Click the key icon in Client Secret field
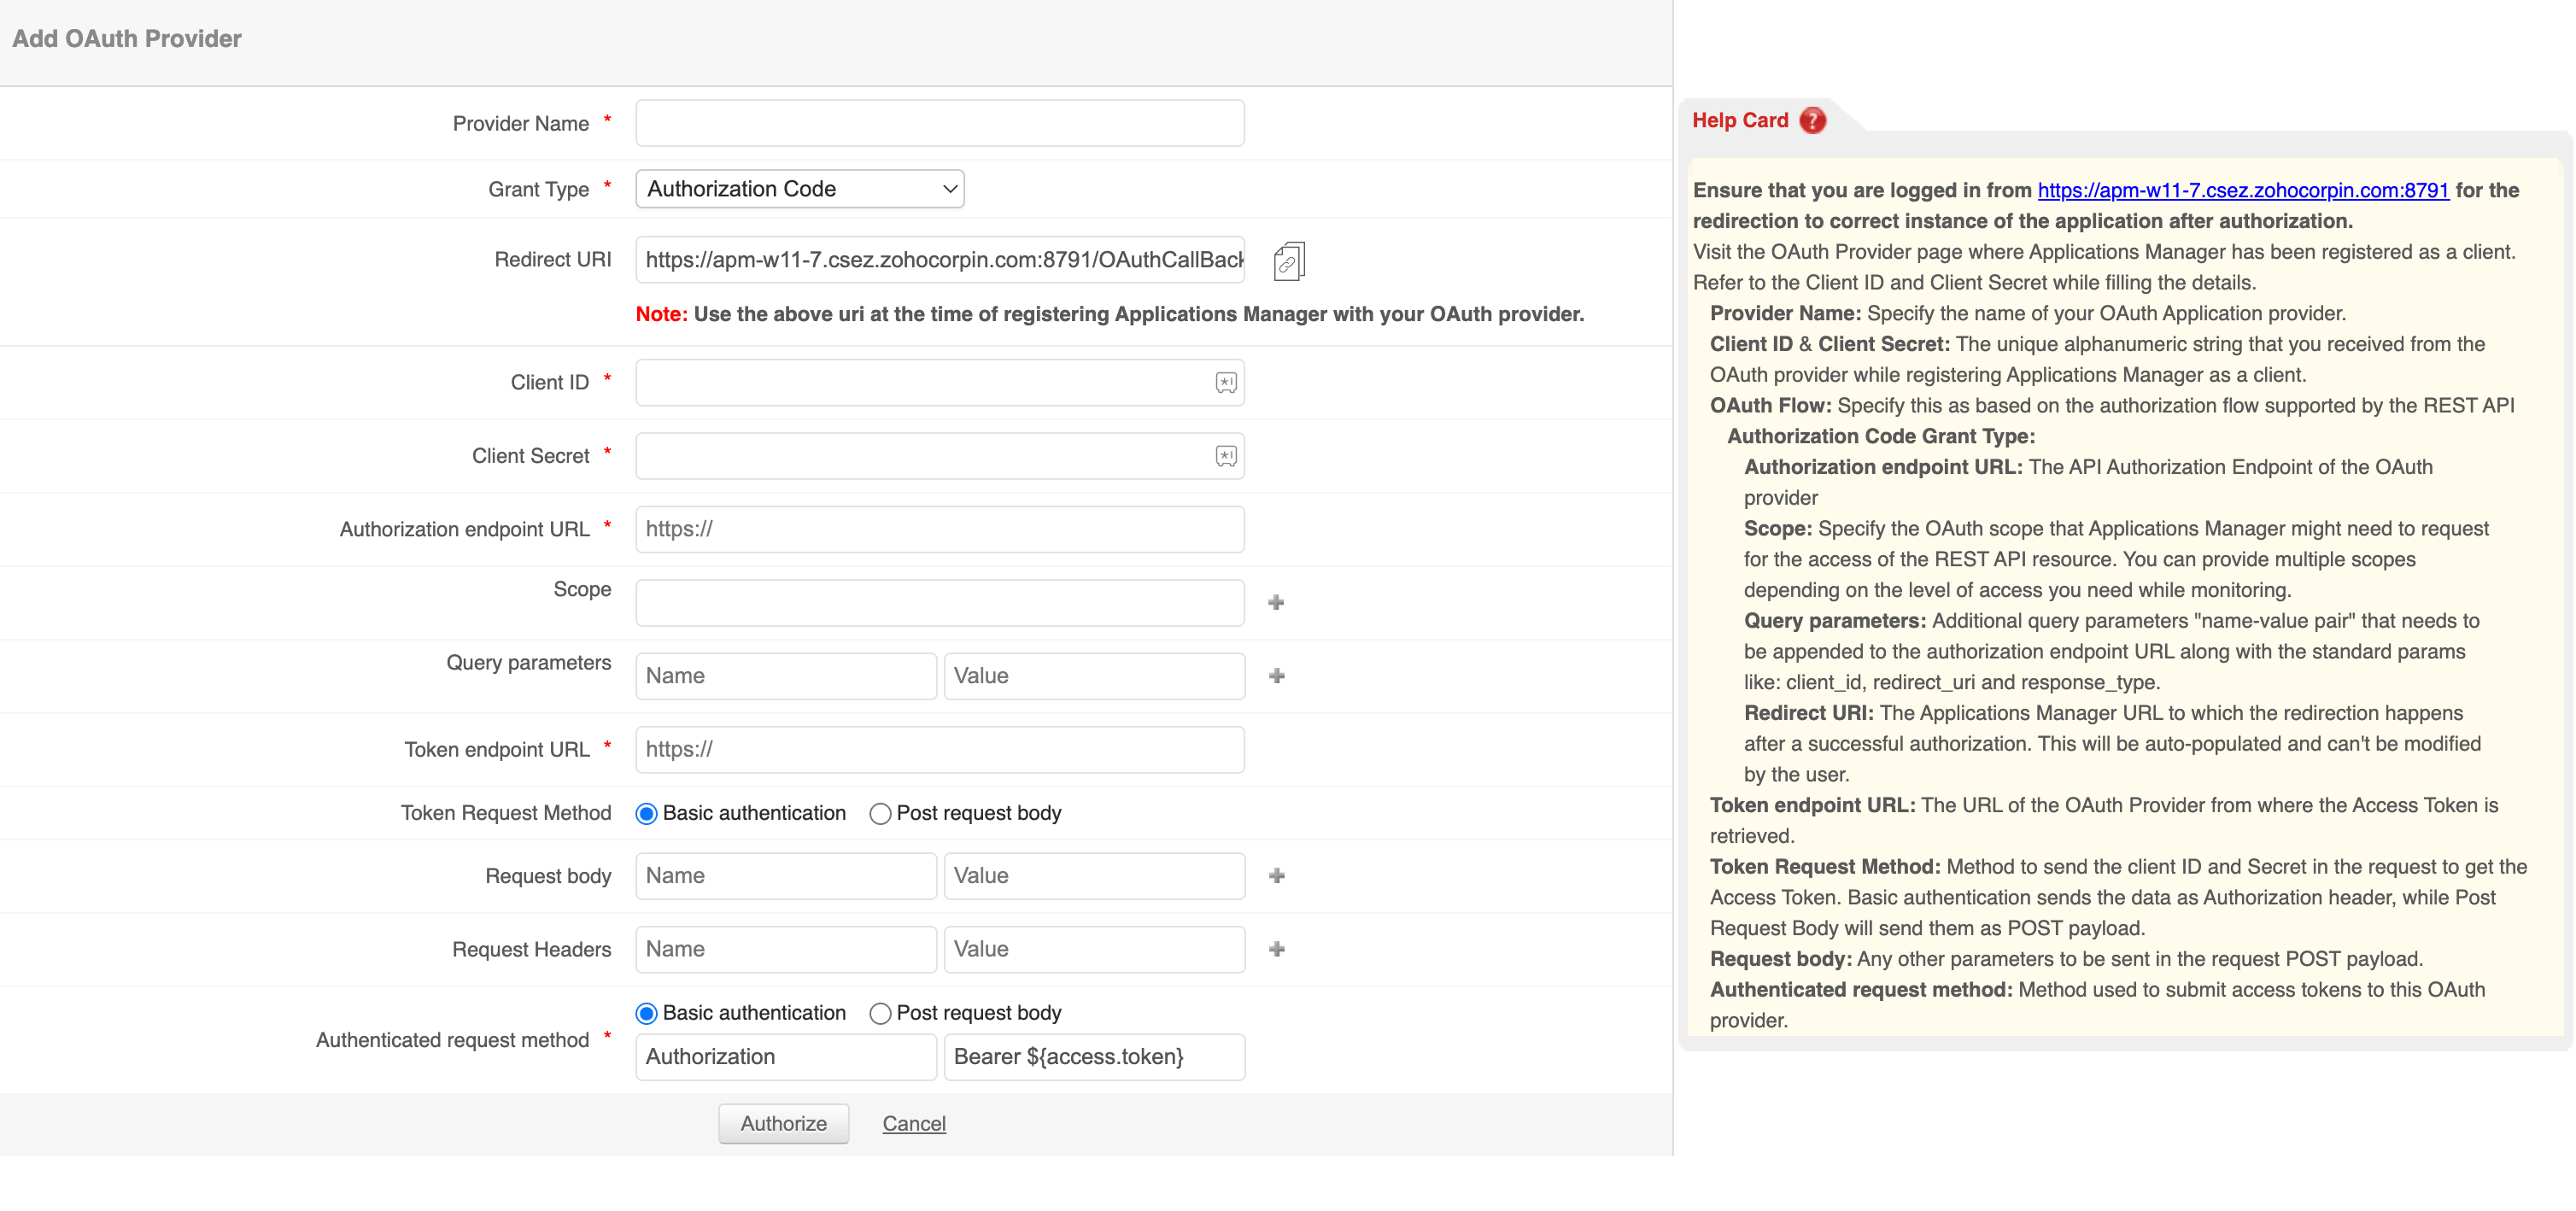Viewport: 2576px width, 1211px height. pos(1226,456)
